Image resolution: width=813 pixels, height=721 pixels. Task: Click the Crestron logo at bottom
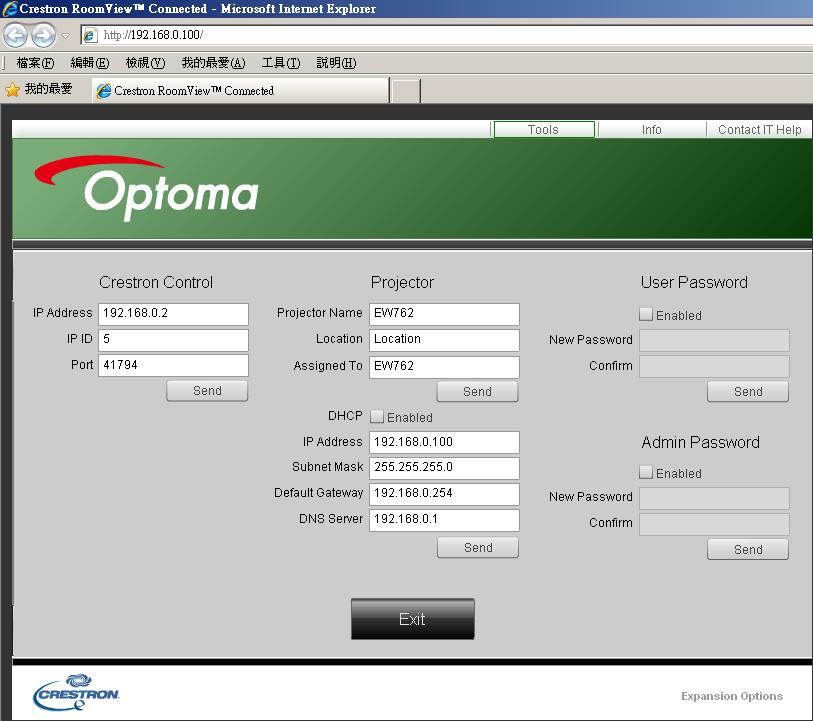pyautogui.click(x=76, y=692)
